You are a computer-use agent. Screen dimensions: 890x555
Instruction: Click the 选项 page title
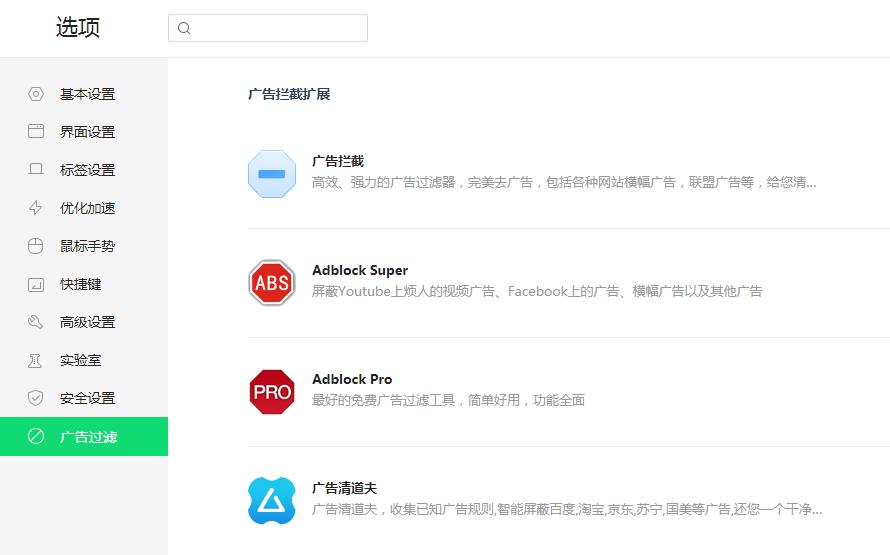[78, 27]
